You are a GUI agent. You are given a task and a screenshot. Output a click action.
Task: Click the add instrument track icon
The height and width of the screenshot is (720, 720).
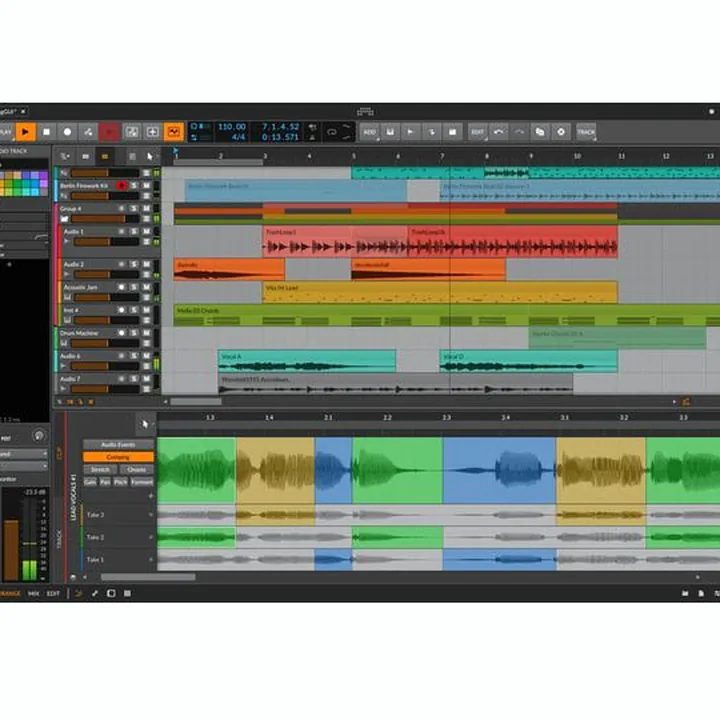[390, 132]
